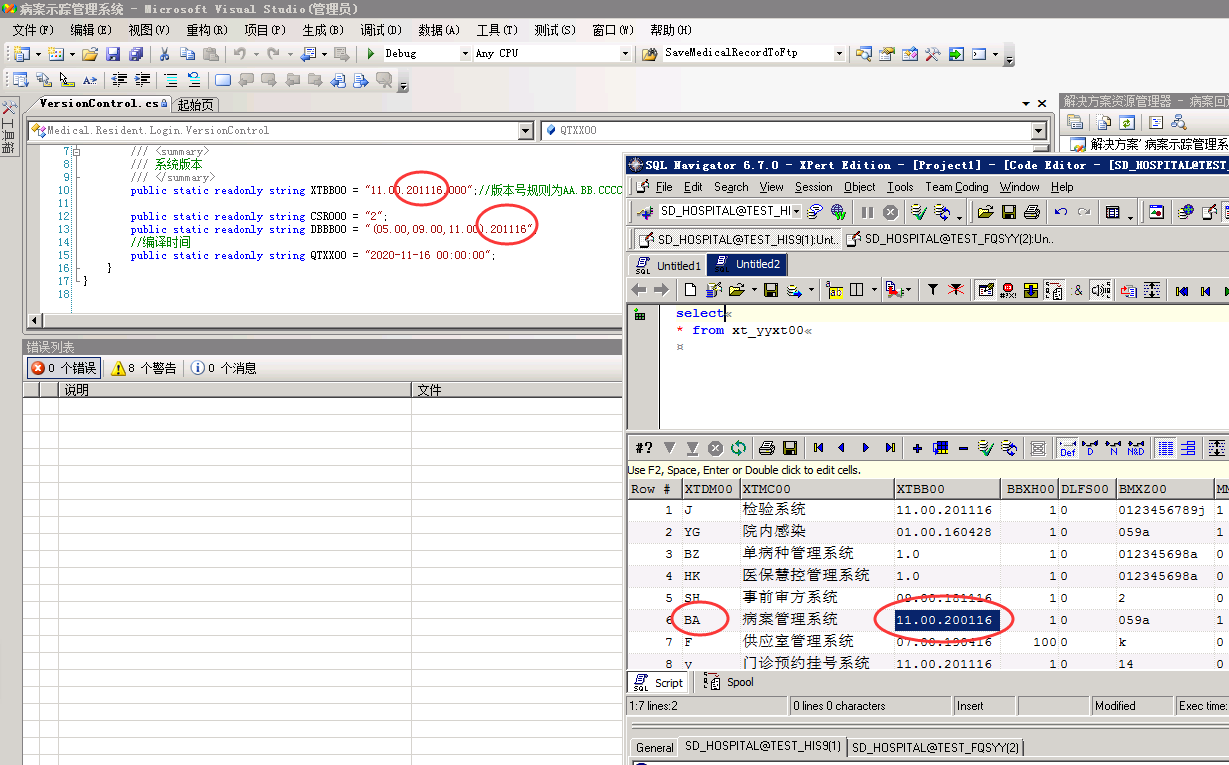Click the 说明 column header in error list

click(x=235, y=390)
